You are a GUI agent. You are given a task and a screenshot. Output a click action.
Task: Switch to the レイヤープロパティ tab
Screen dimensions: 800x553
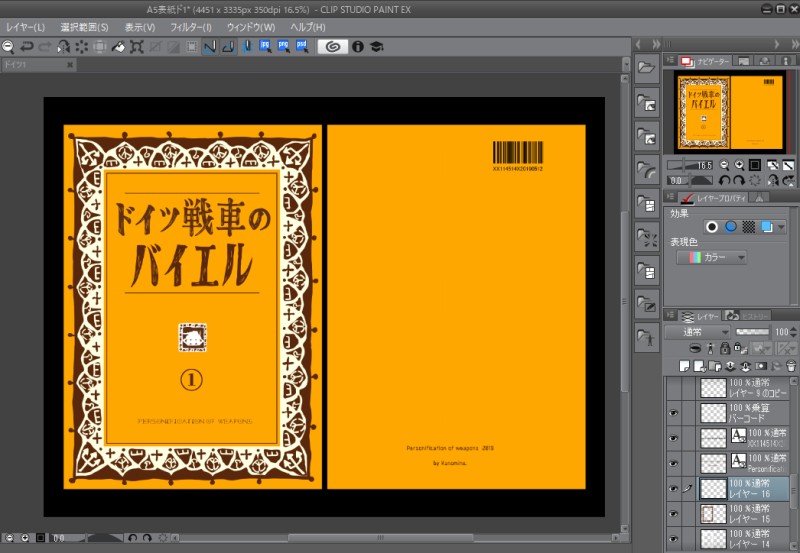[715, 198]
